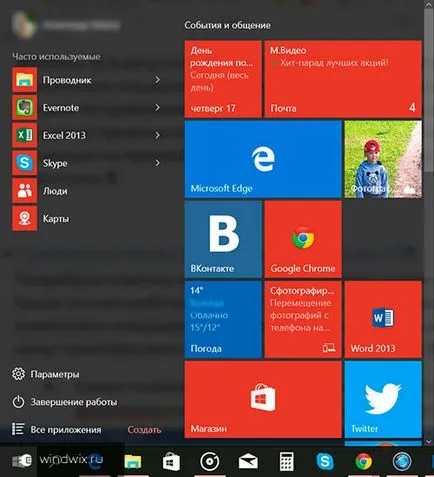The width and height of the screenshot is (434, 477).
Task: Open Skype from the taskbar
Action: click(x=325, y=462)
